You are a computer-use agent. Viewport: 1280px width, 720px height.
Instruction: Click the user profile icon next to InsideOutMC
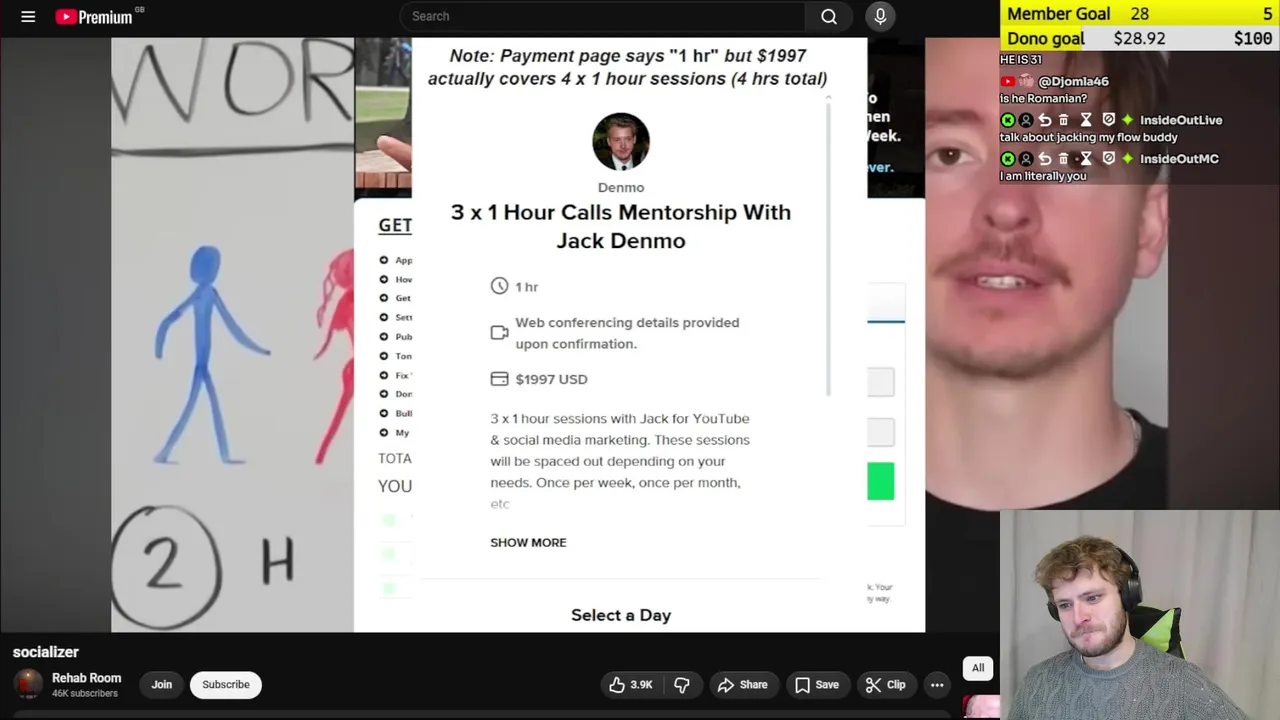coord(1026,159)
